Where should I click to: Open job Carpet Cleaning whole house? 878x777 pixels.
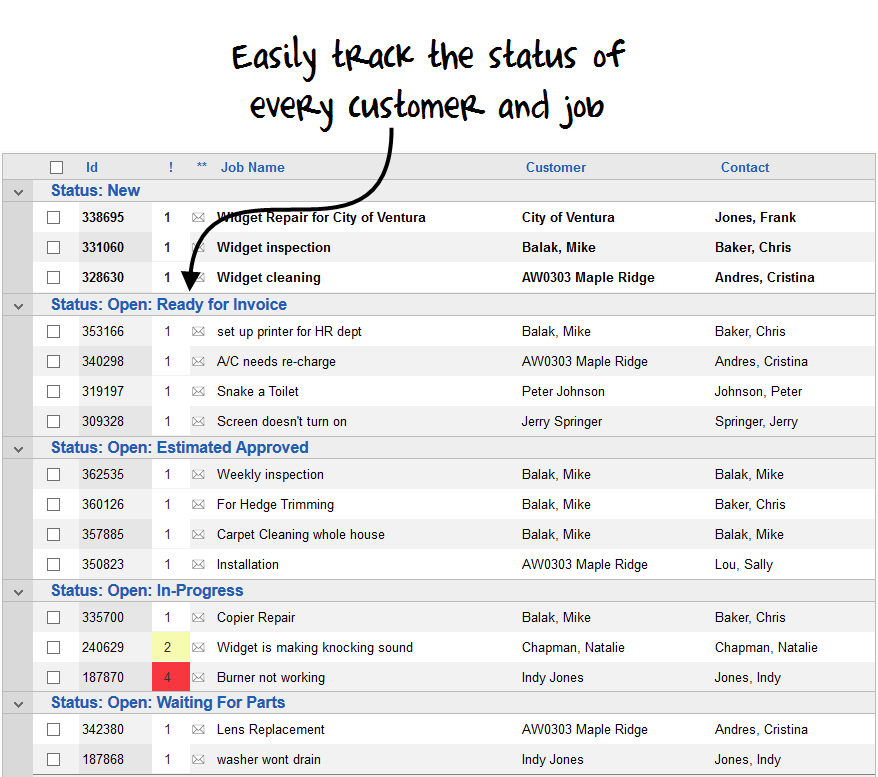point(301,535)
